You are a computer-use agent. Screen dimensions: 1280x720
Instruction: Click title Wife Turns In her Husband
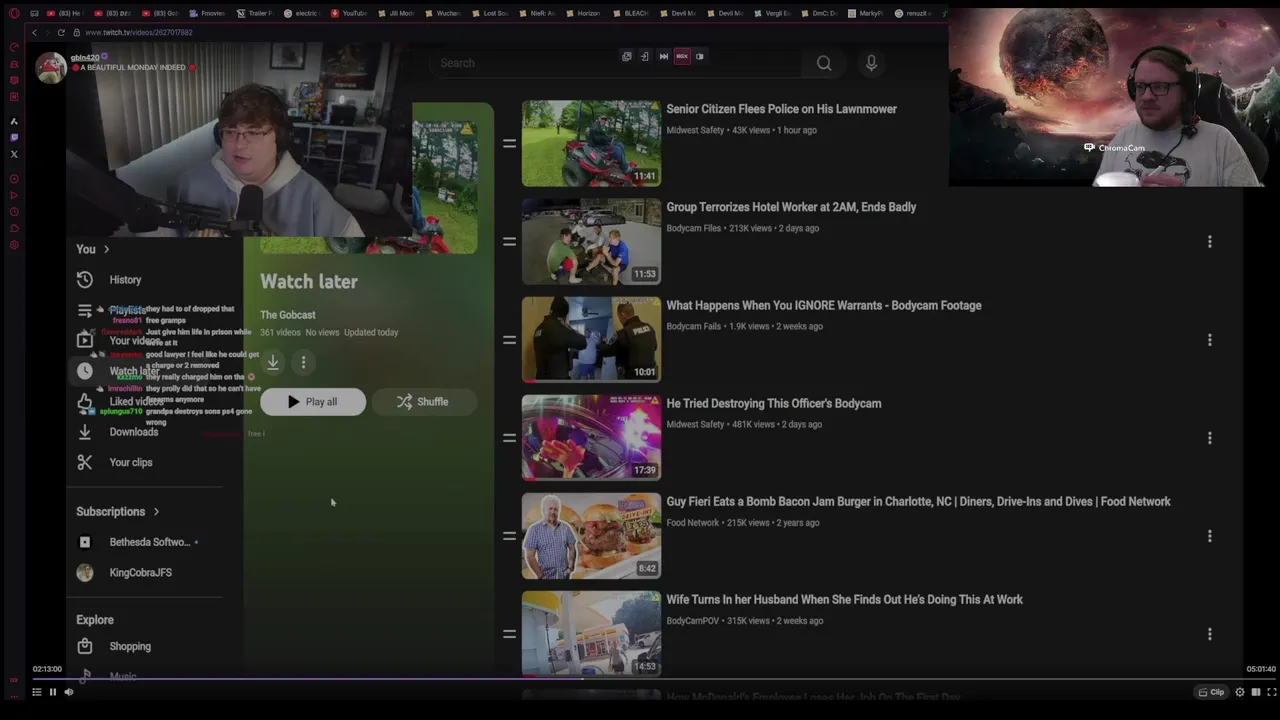click(844, 600)
